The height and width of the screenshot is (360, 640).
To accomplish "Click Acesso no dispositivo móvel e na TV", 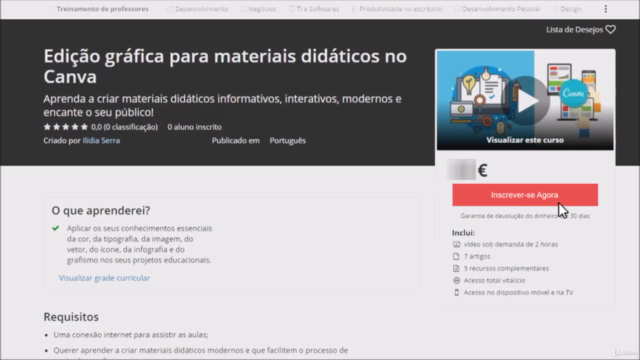I will coord(518,292).
